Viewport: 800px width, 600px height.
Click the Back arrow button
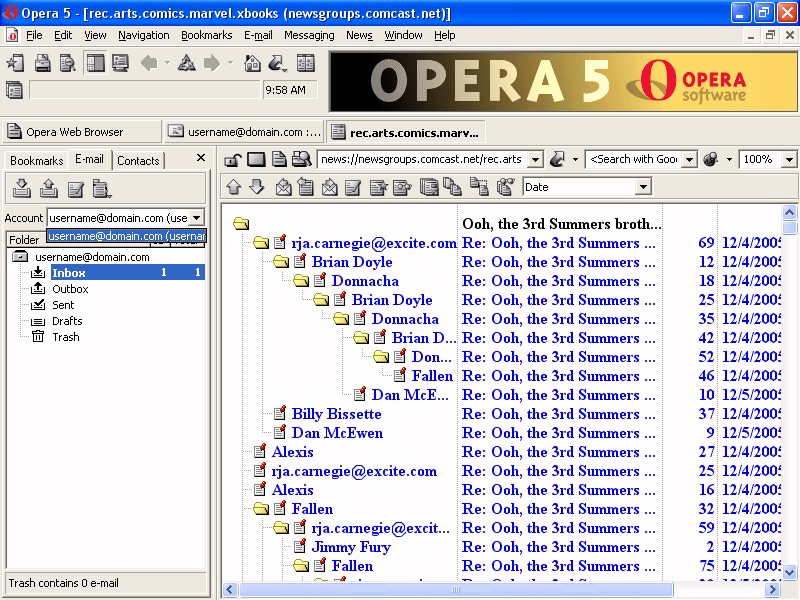tap(149, 63)
